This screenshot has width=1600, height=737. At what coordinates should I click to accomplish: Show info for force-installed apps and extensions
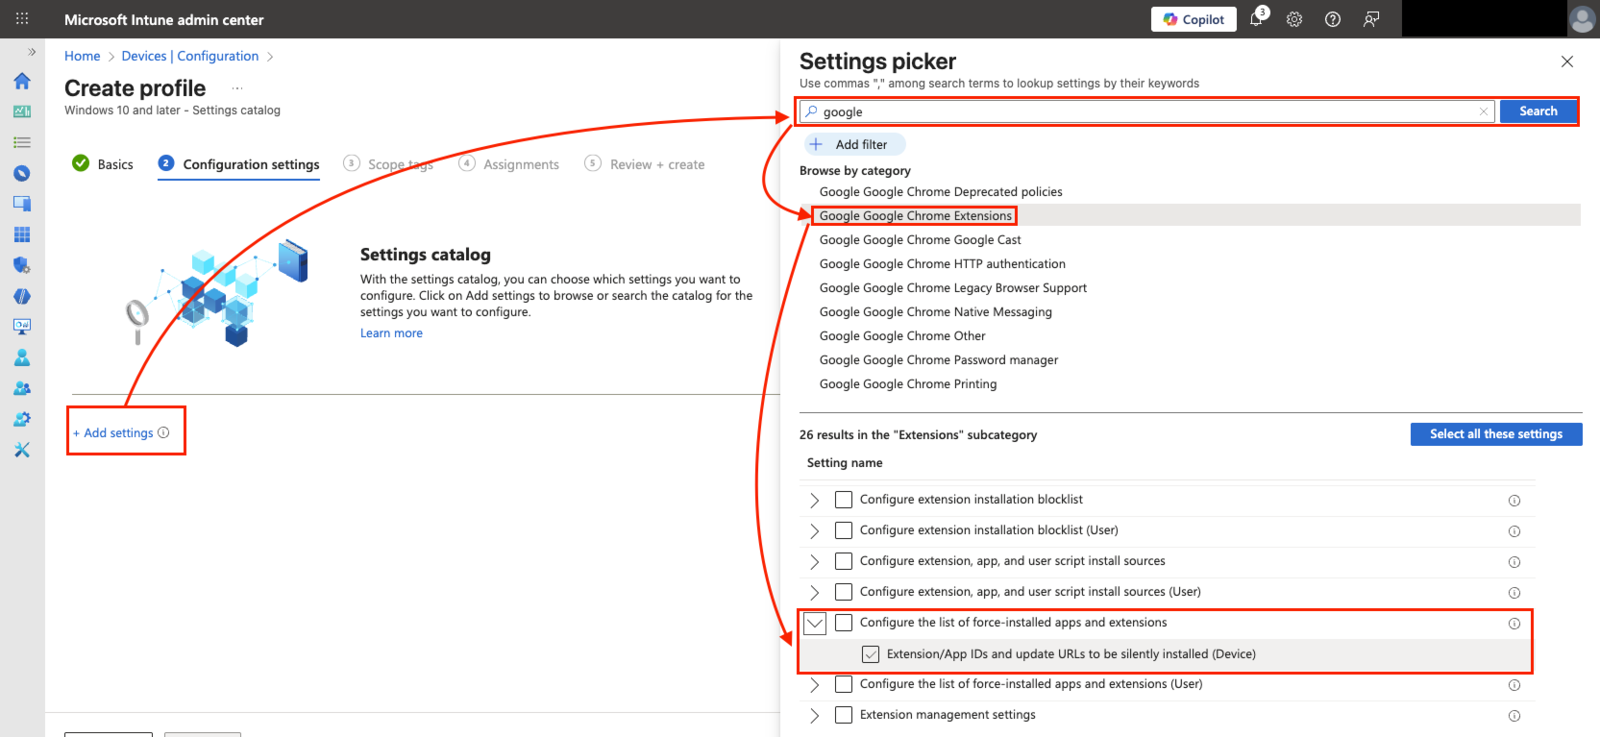click(x=1514, y=624)
